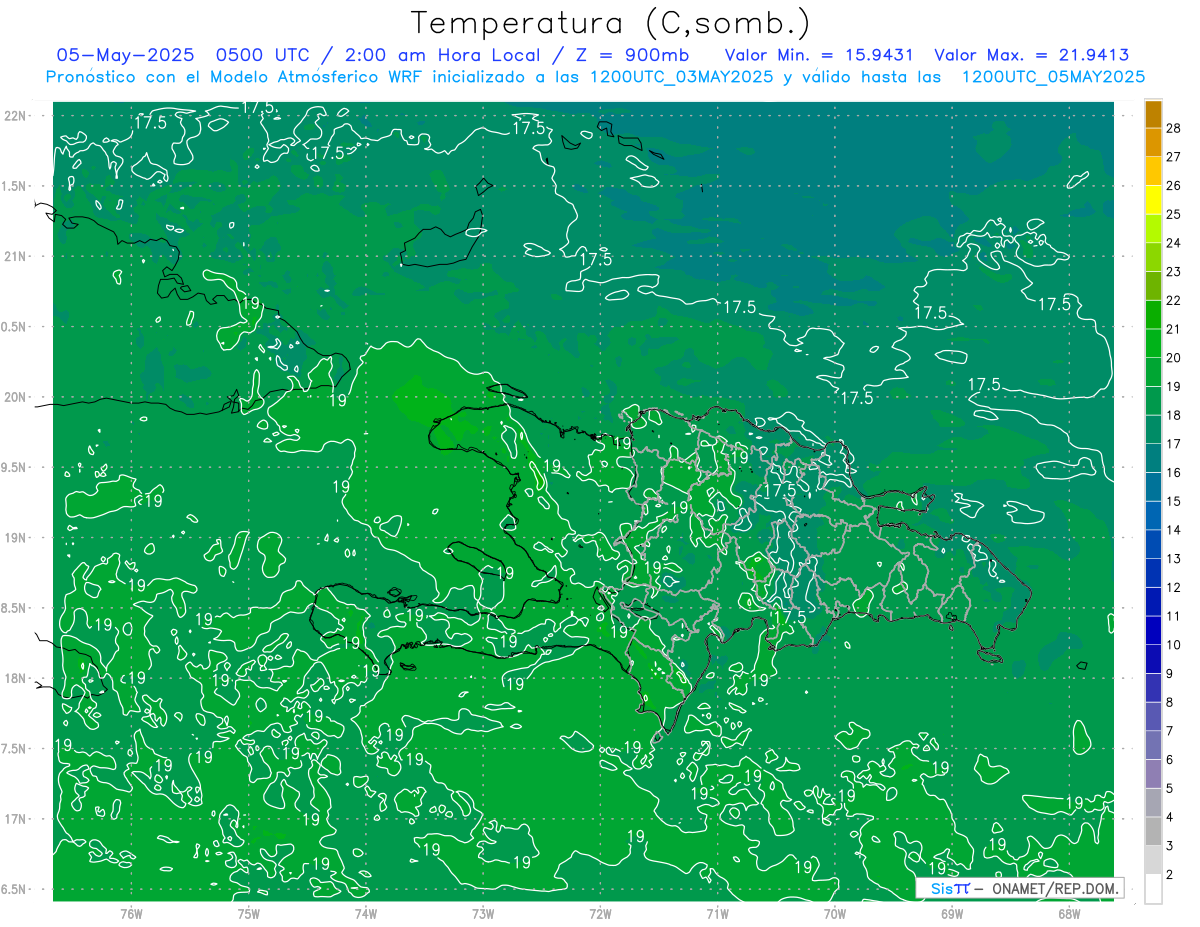The image size is (1200, 927).
Task: Click the 28 value on the color scale
Action: coord(1174,128)
